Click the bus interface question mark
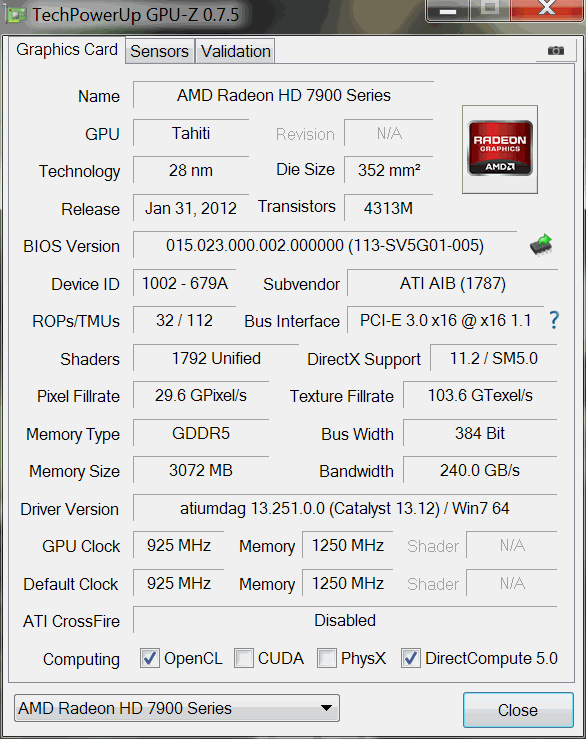This screenshot has height=739, width=586. 554,320
